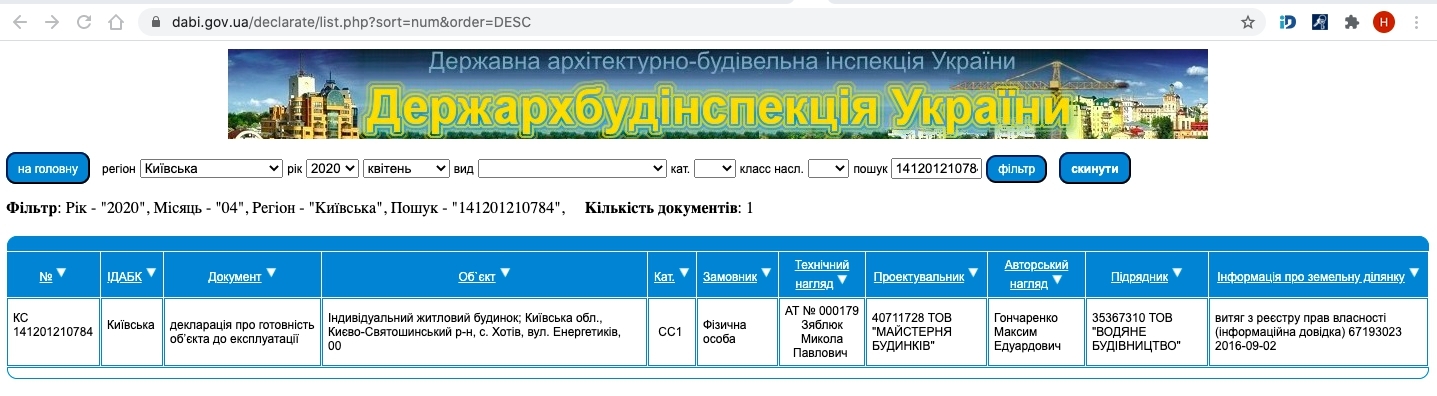Open the вид document type dropdown
Image resolution: width=1437 pixels, height=396 pixels.
(x=572, y=169)
